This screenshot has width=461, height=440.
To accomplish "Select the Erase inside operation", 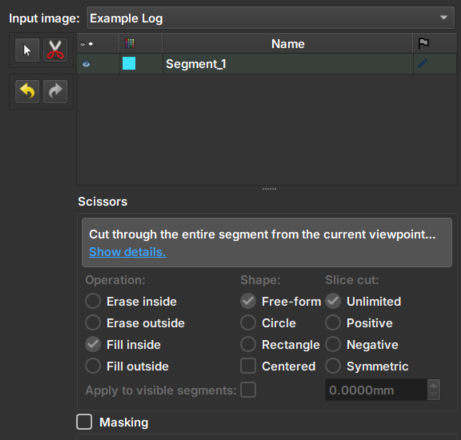I will [x=131, y=301].
